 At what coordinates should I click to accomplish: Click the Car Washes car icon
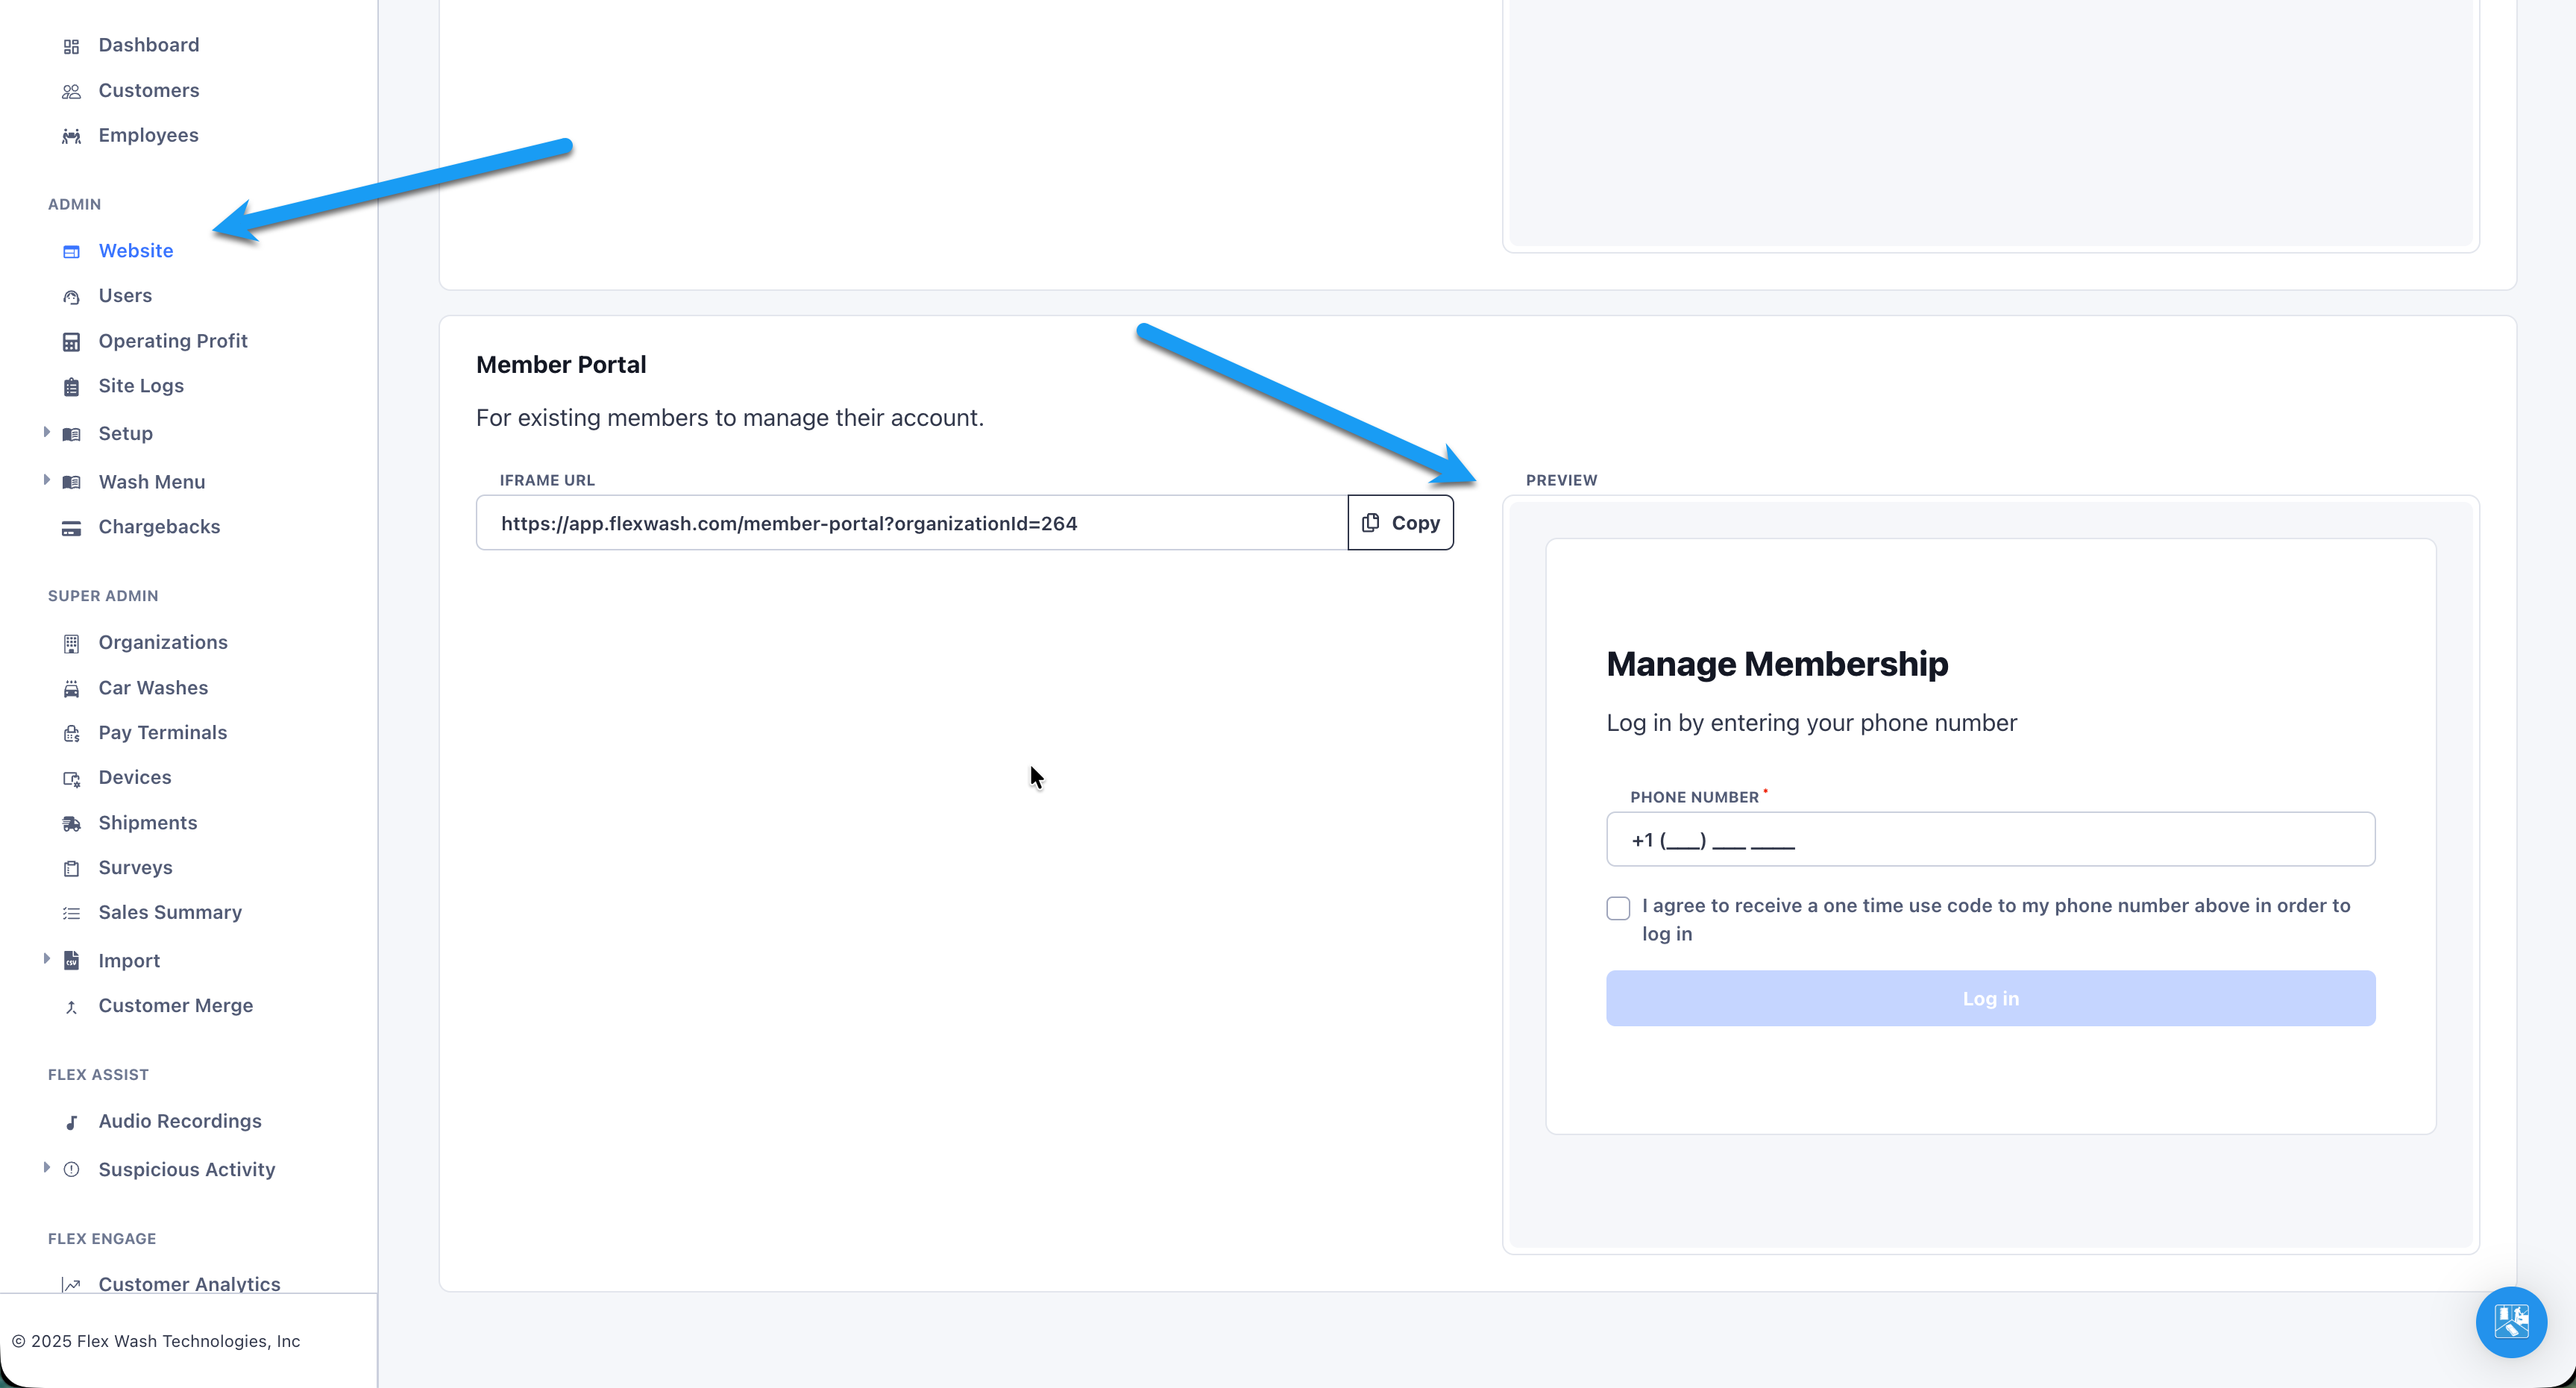coord(71,689)
